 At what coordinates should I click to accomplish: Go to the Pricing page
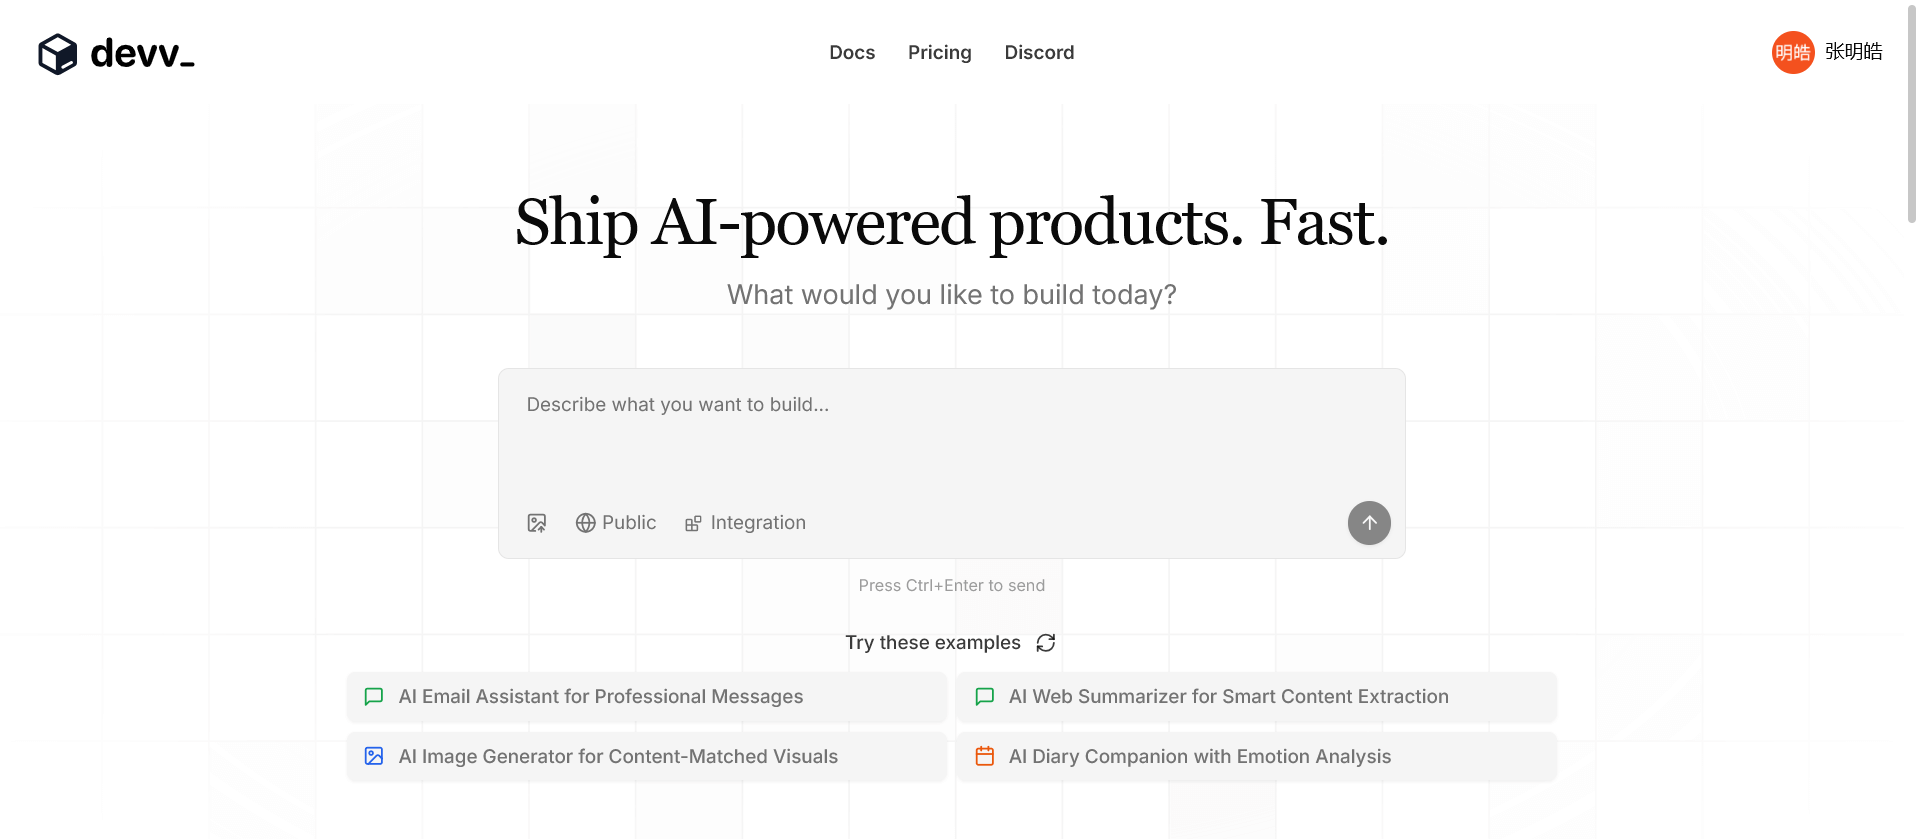pos(939,52)
